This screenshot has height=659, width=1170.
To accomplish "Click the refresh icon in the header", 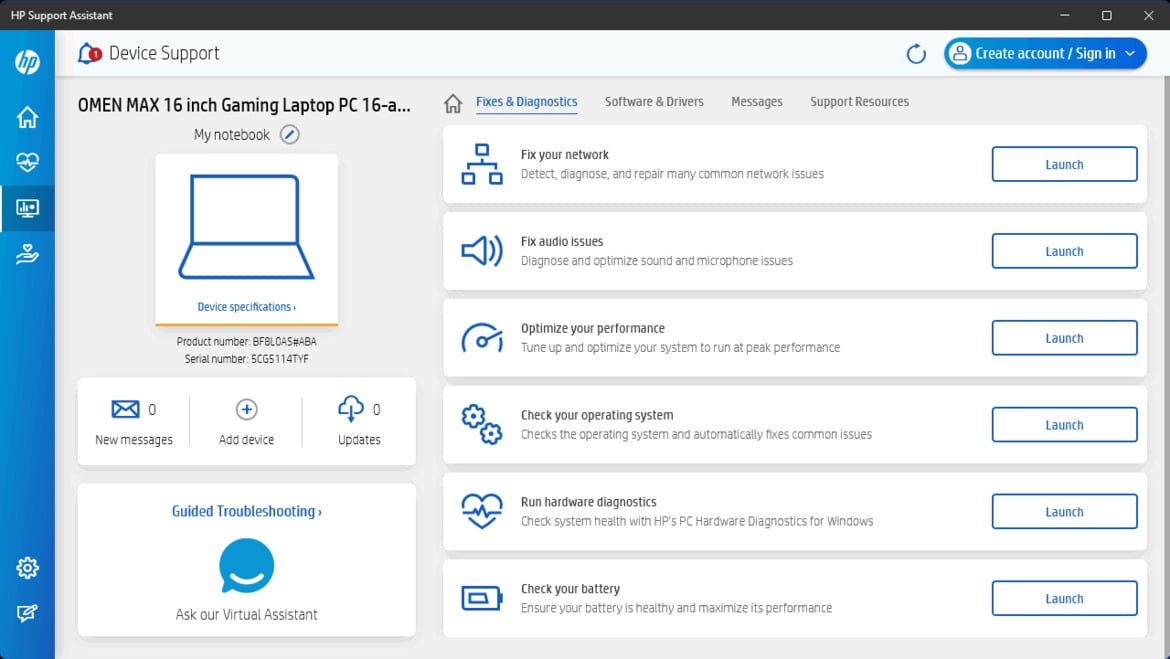I will click(916, 54).
